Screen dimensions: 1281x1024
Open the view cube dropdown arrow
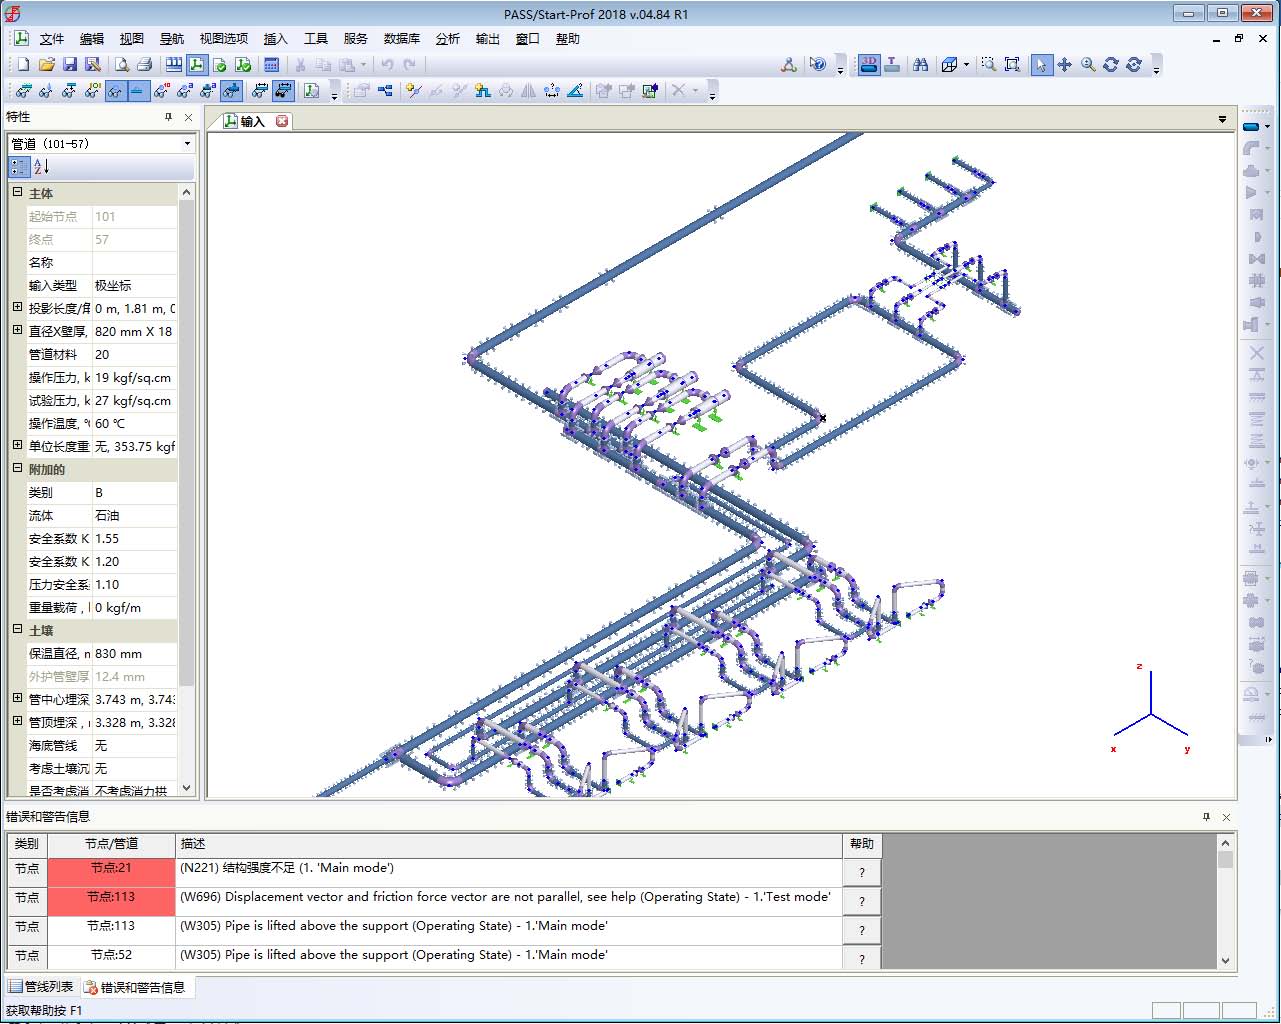[966, 65]
